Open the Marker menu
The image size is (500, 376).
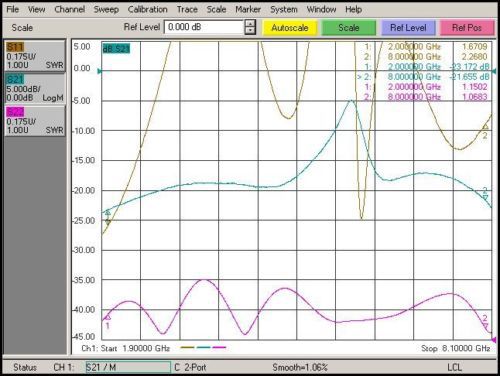(248, 9)
